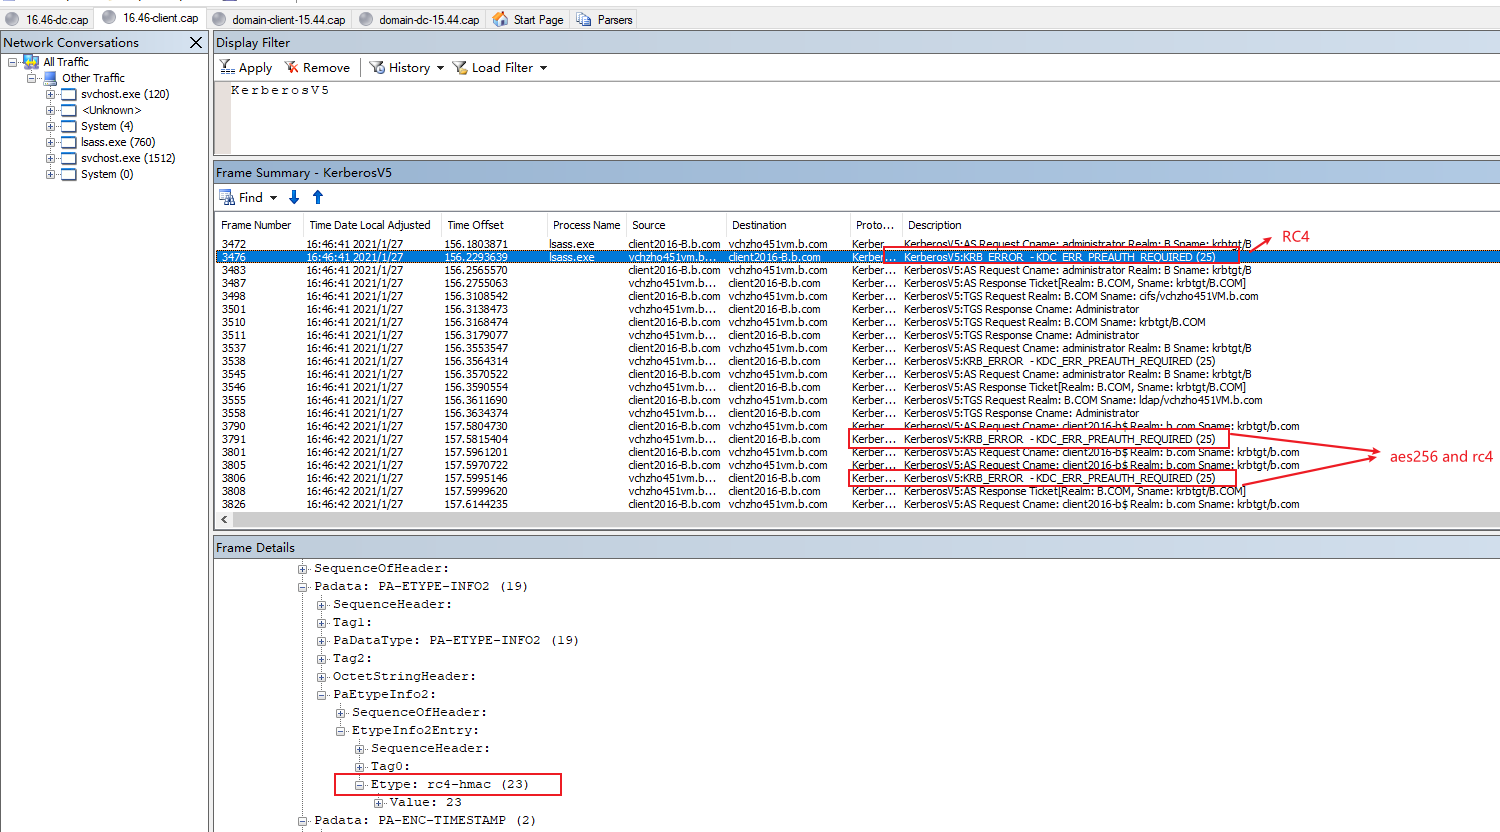Expand the Value: 23 node
Screen dimensions: 1500x832
tap(378, 803)
